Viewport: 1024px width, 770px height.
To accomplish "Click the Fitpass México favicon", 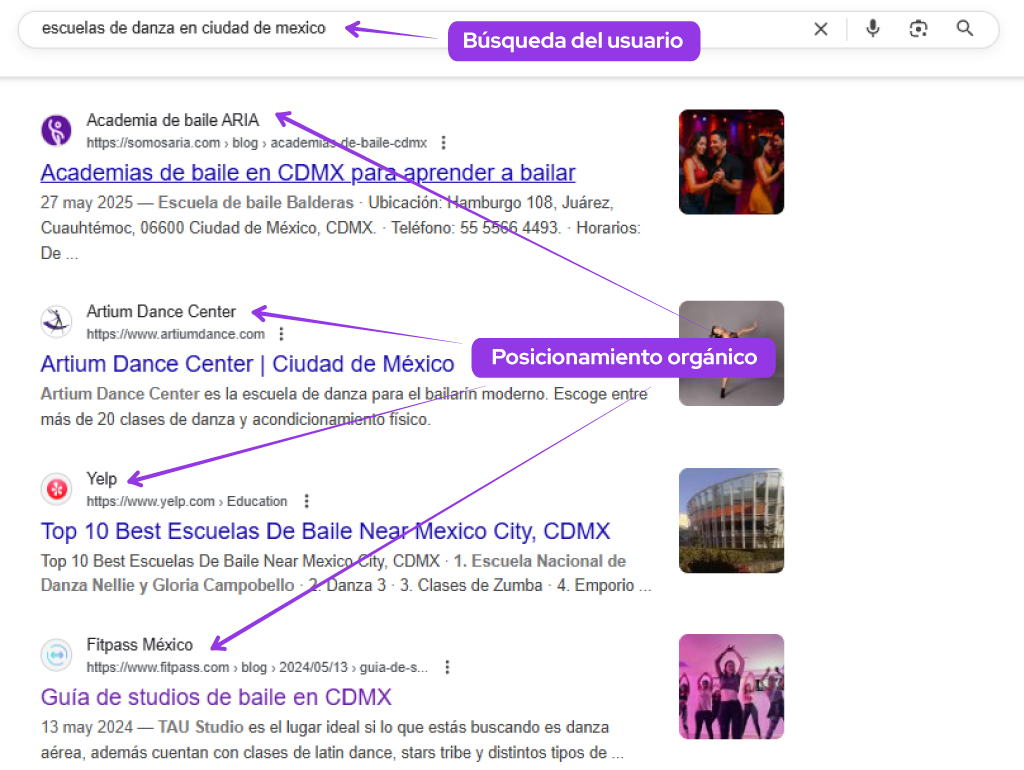I will [x=56, y=655].
